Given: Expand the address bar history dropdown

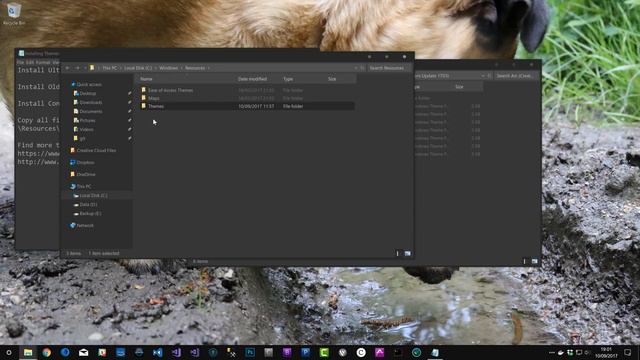Looking at the screenshot, I should [356, 68].
